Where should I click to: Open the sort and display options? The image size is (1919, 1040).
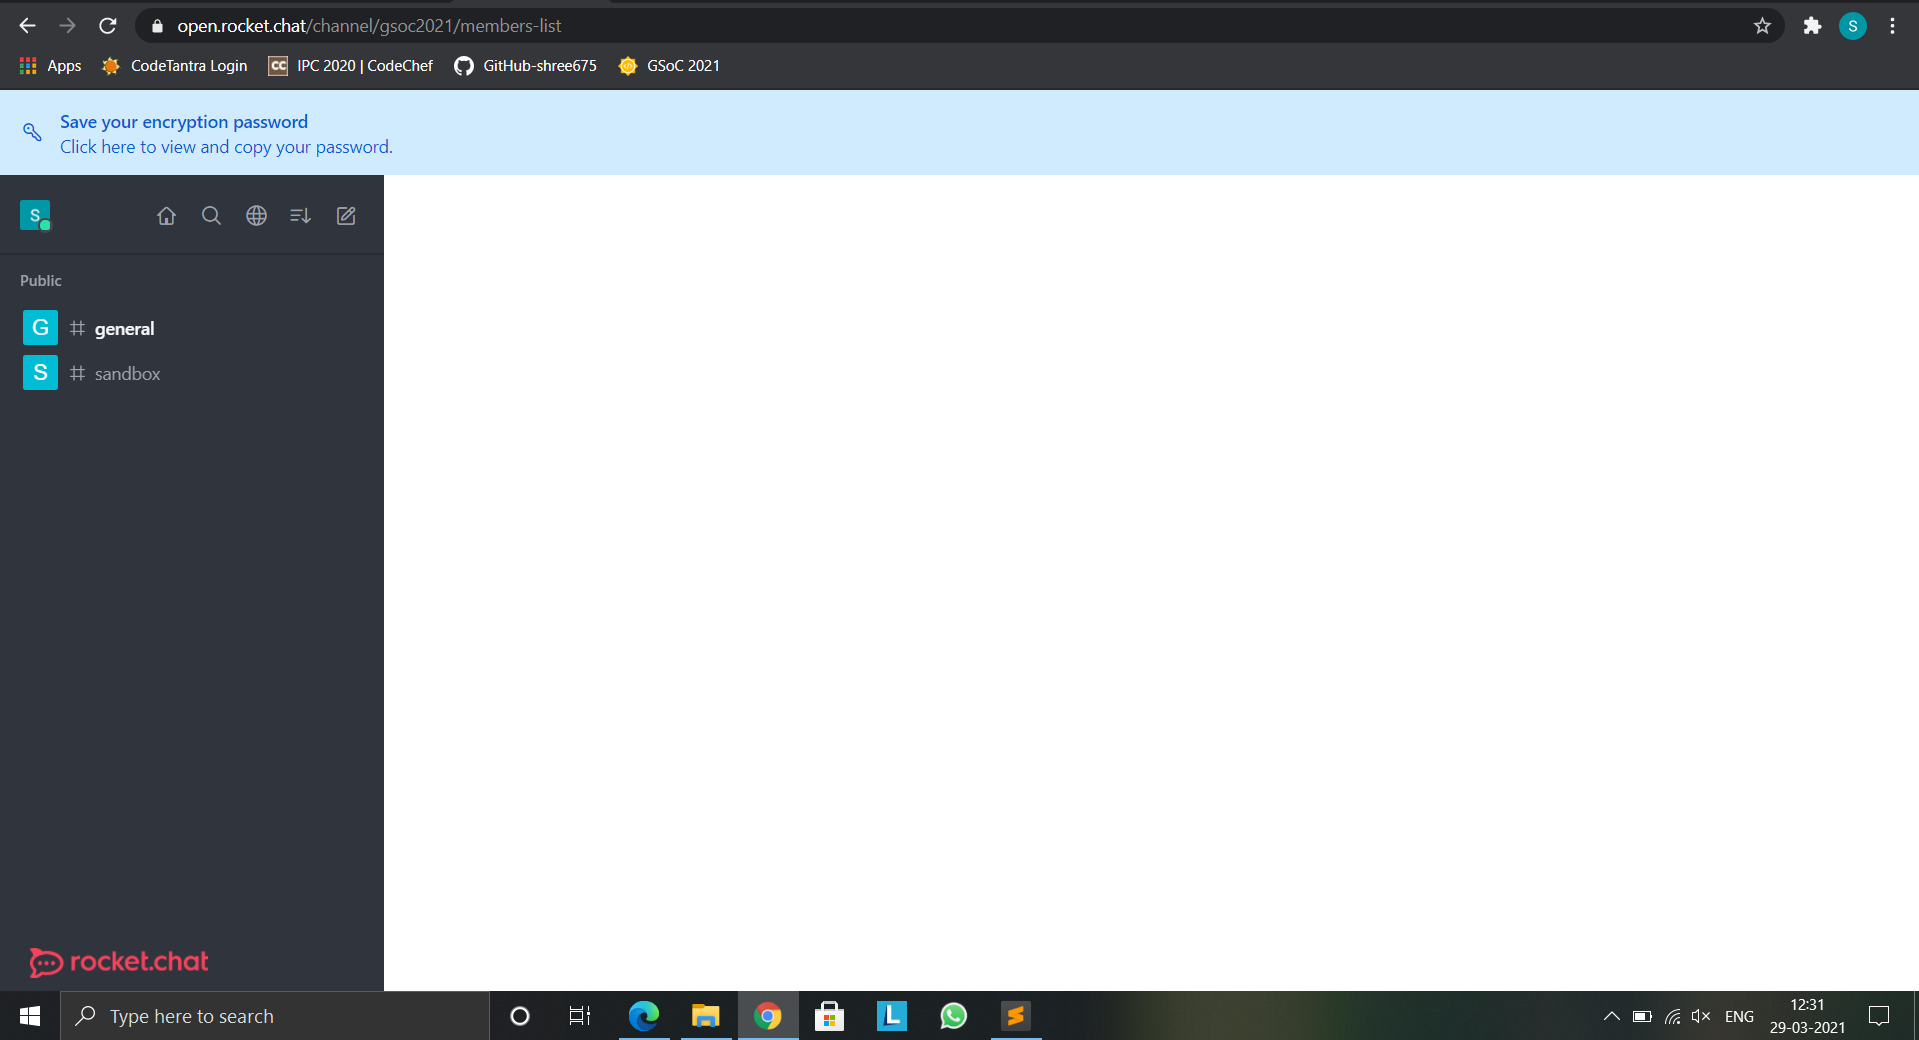300,216
